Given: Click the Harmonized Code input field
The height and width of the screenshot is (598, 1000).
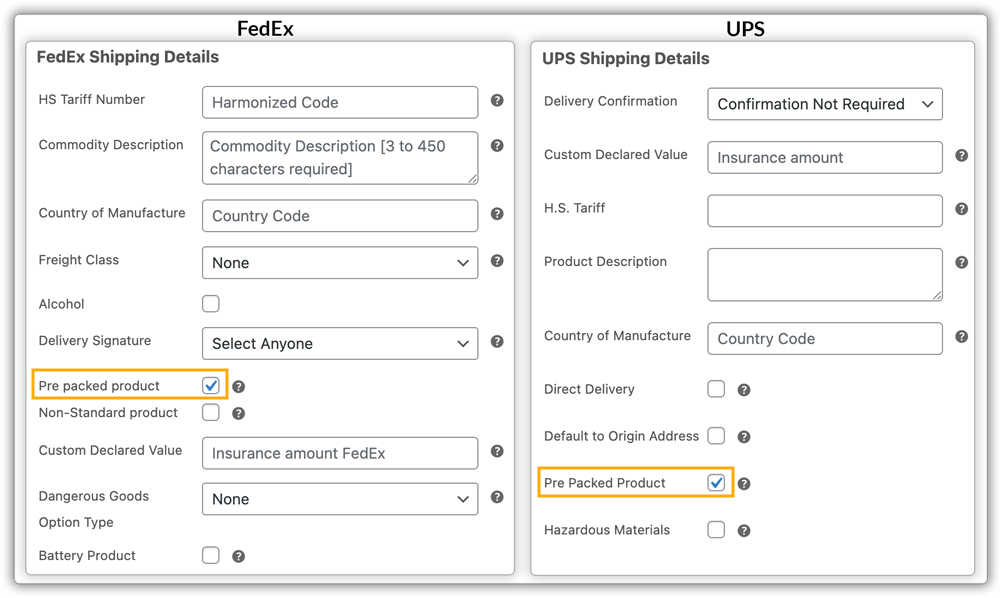Looking at the screenshot, I should 340,102.
